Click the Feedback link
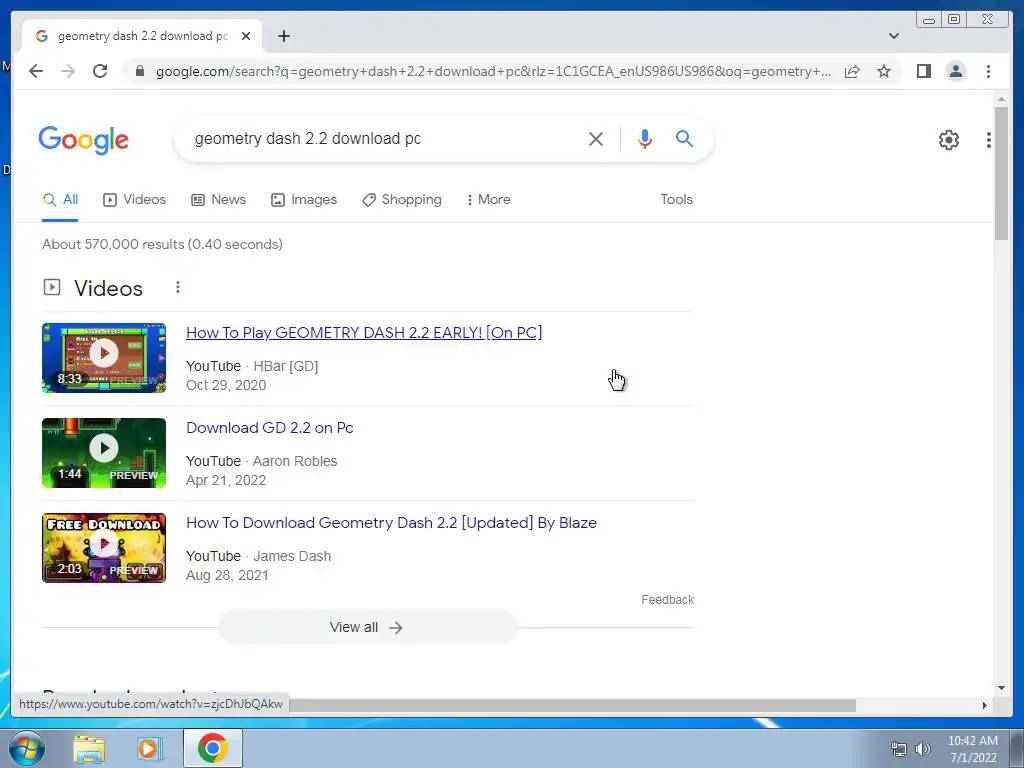The image size is (1024, 768). pos(667,600)
